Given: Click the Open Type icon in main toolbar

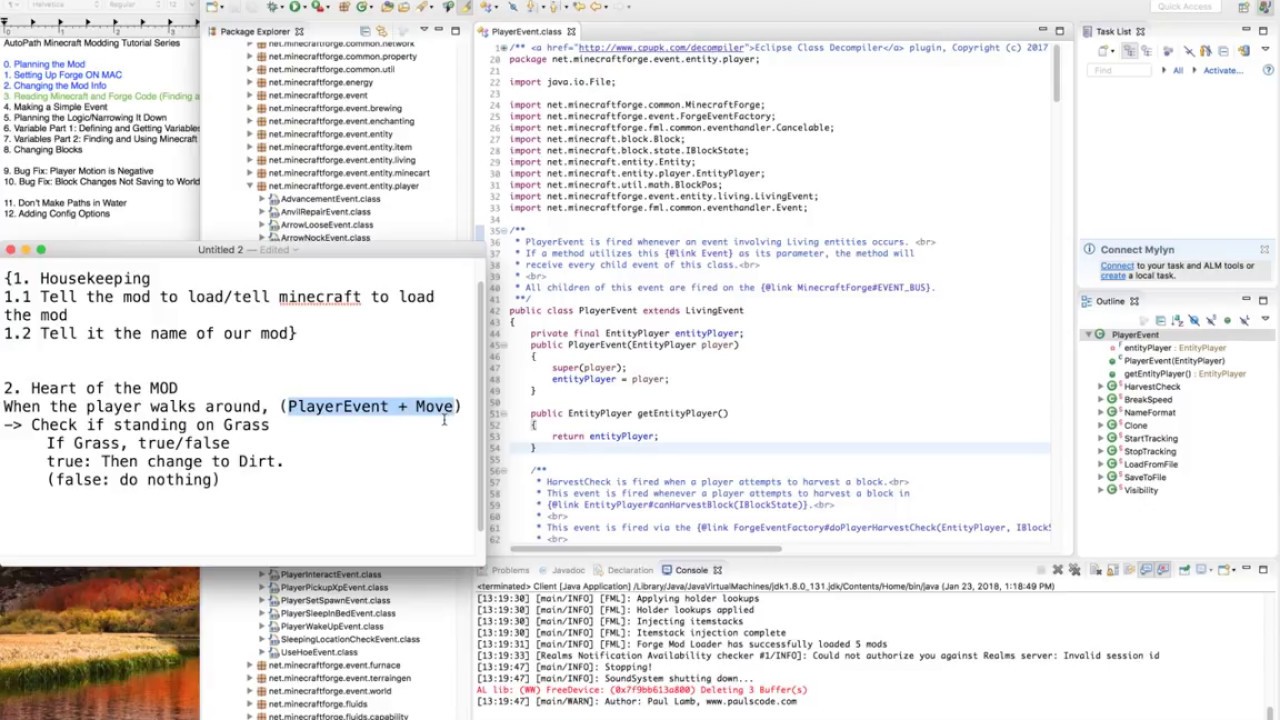Looking at the screenshot, I should pyautogui.click(x=388, y=7).
